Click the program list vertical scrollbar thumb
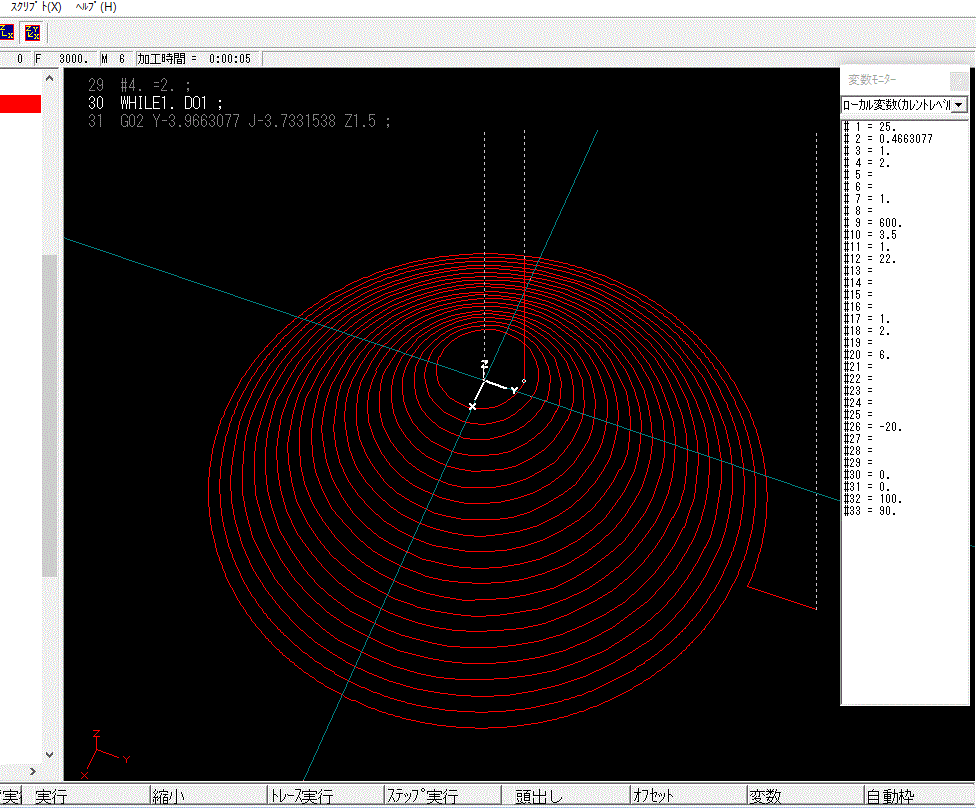Image resolution: width=976 pixels, height=808 pixels. point(50,415)
